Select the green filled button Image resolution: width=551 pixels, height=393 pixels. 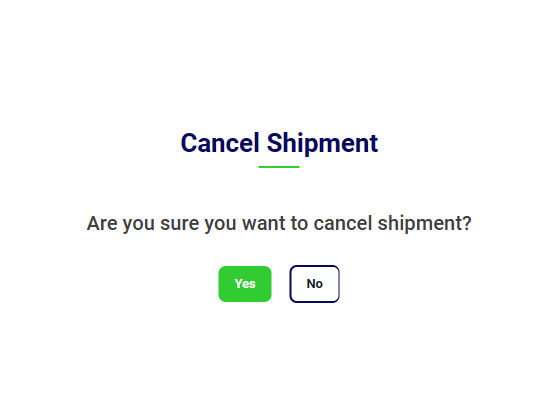point(245,284)
